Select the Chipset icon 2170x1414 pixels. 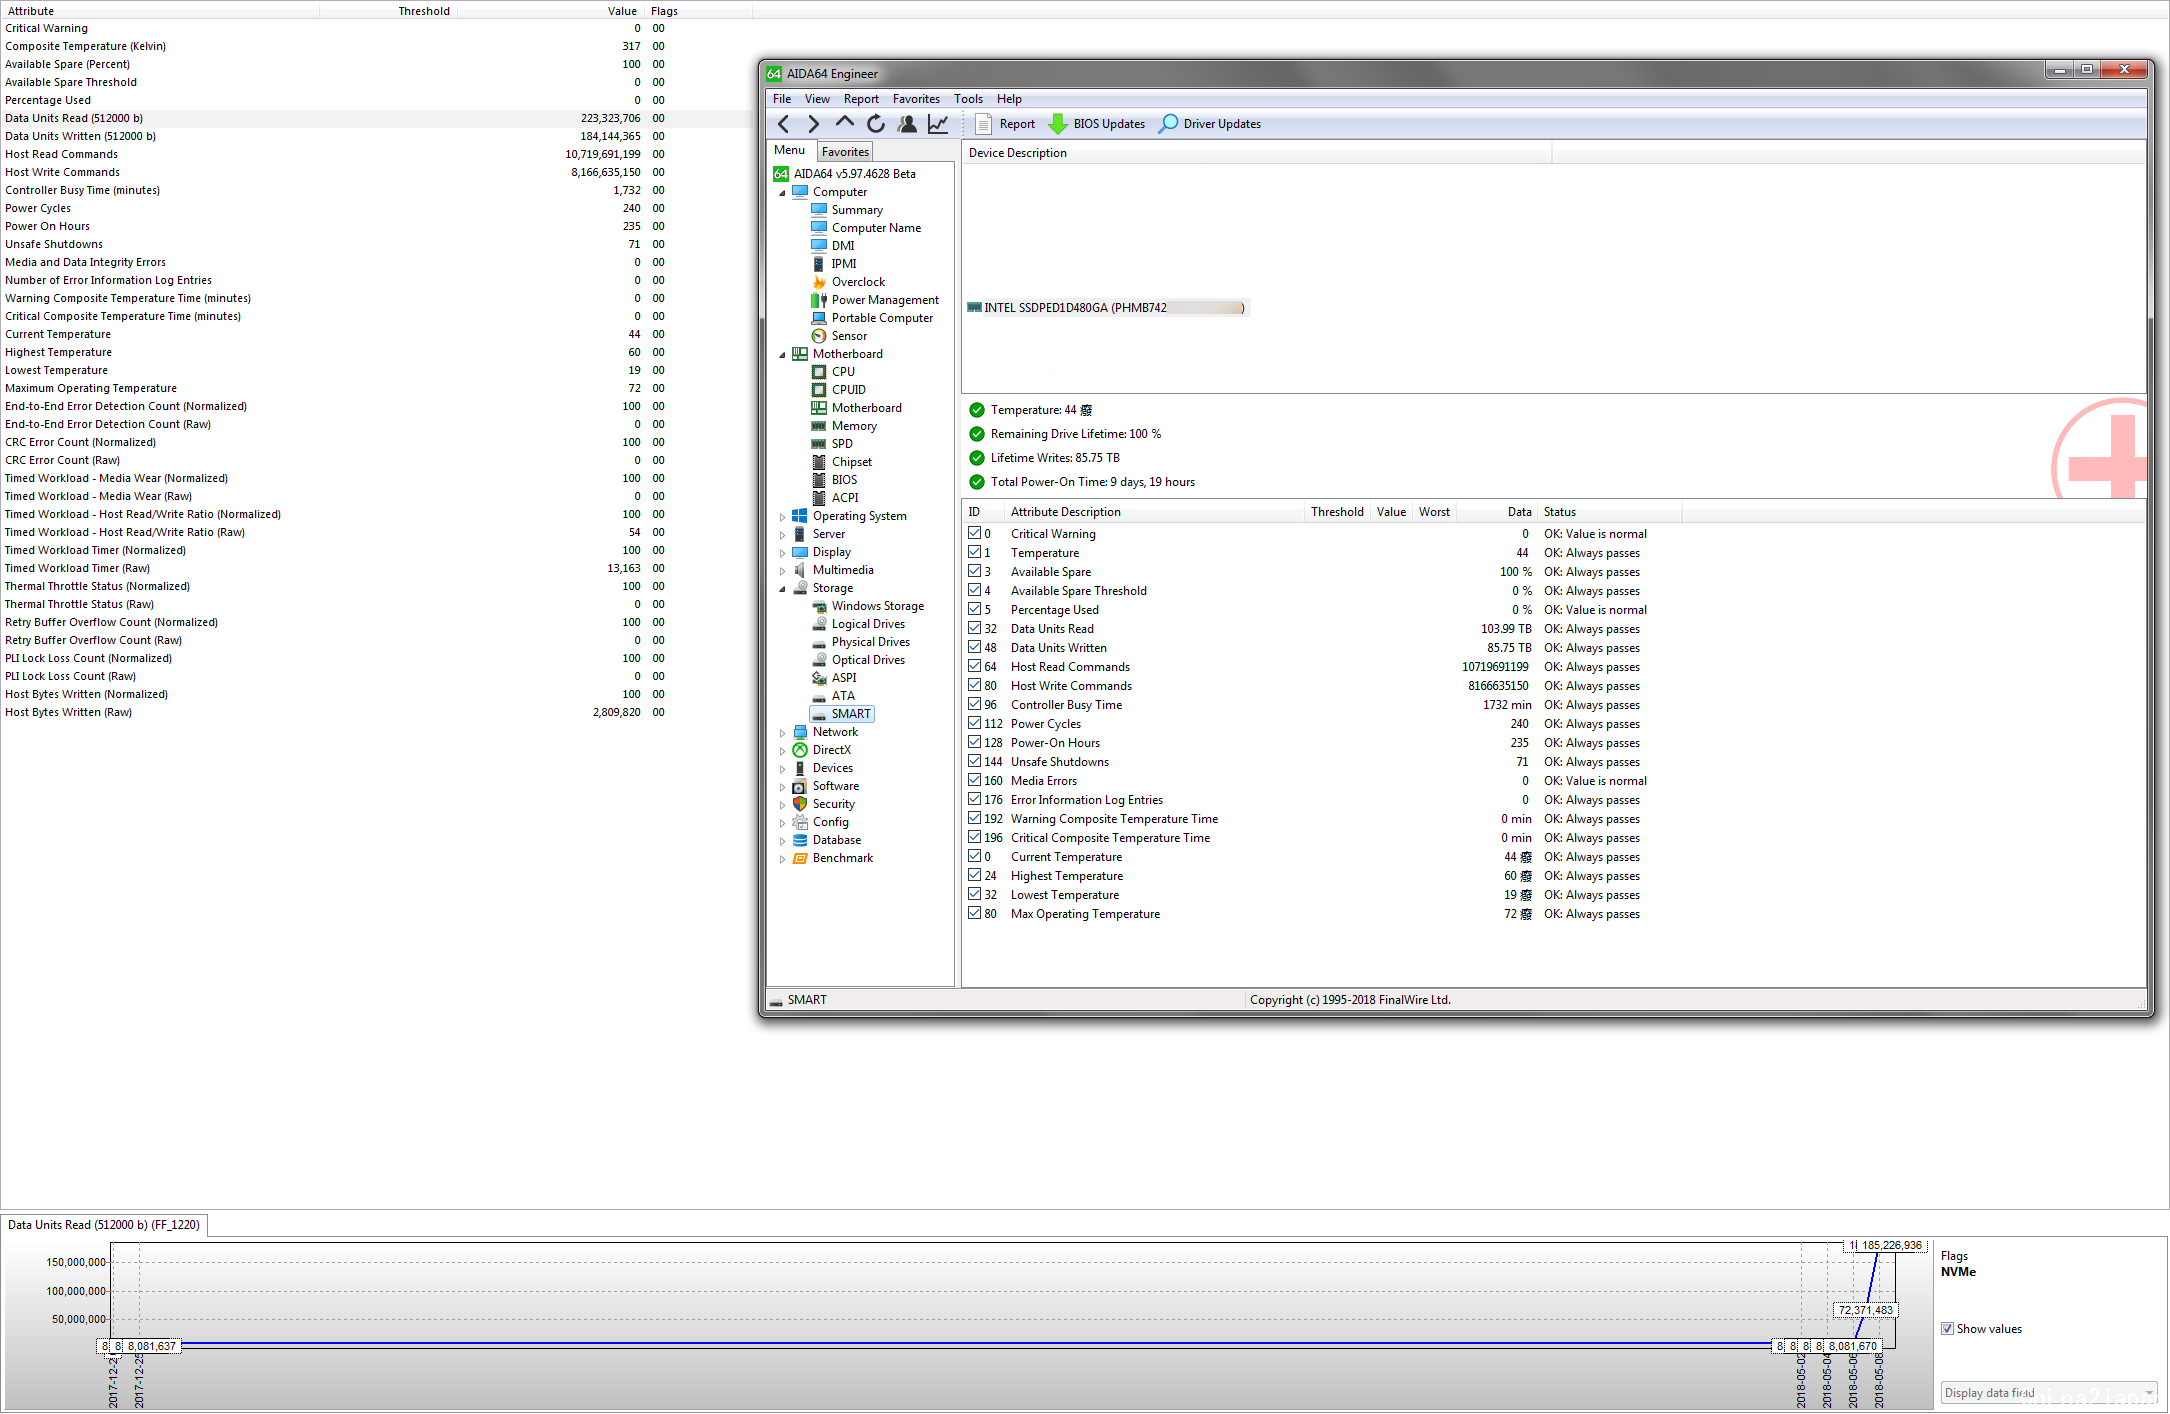click(819, 462)
